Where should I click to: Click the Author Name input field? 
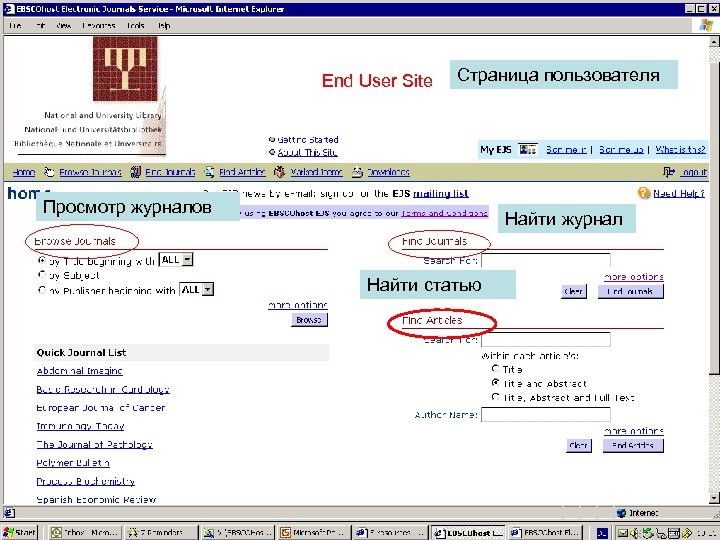pyautogui.click(x=546, y=415)
